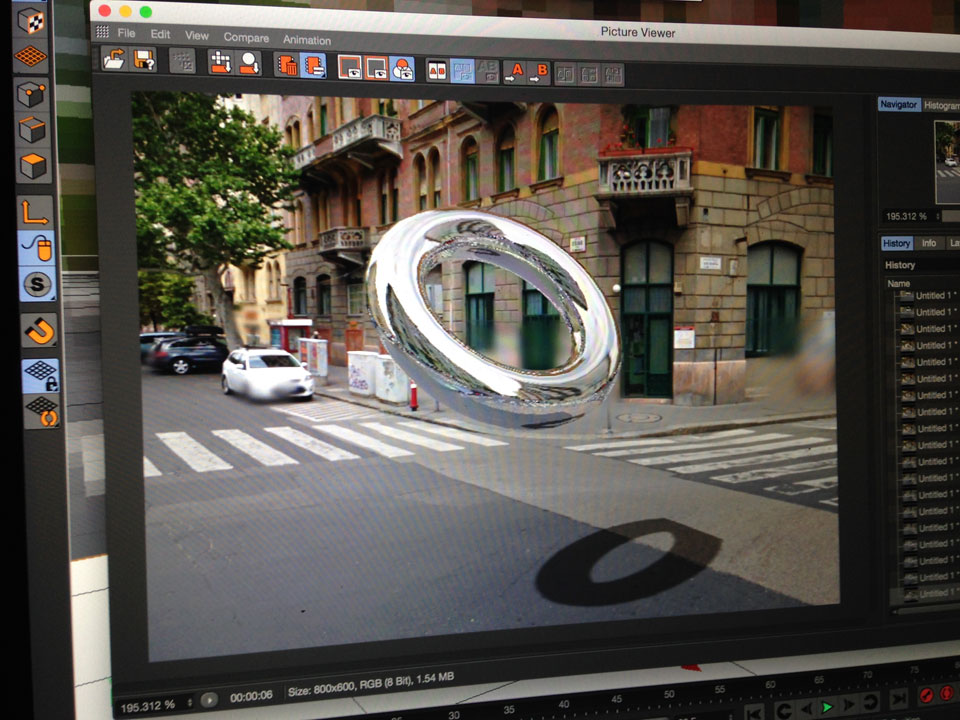Switch to the Histogram tab
This screenshot has width=960, height=720.
click(941, 105)
